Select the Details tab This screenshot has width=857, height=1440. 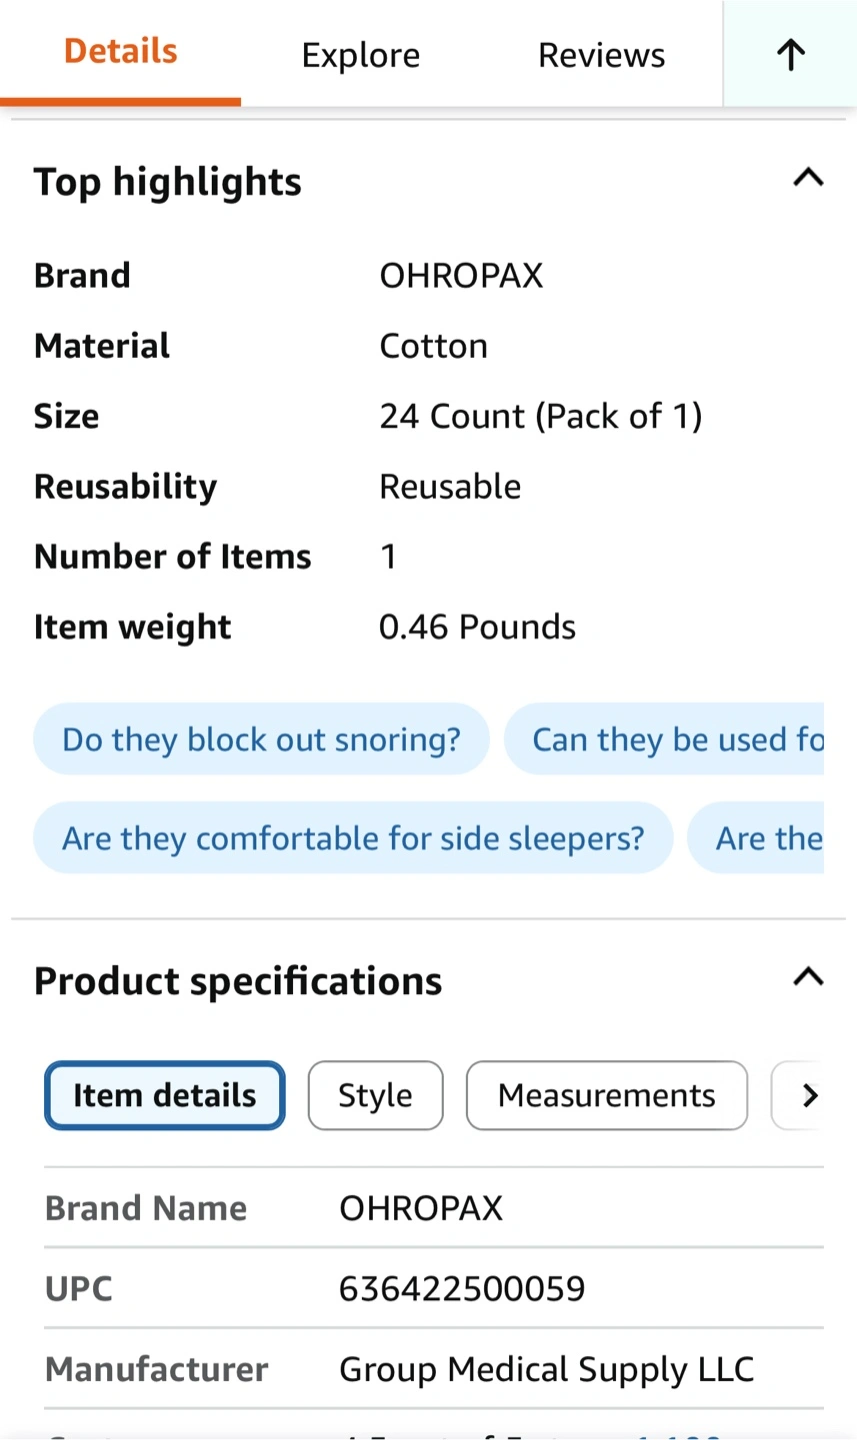pyautogui.click(x=120, y=52)
